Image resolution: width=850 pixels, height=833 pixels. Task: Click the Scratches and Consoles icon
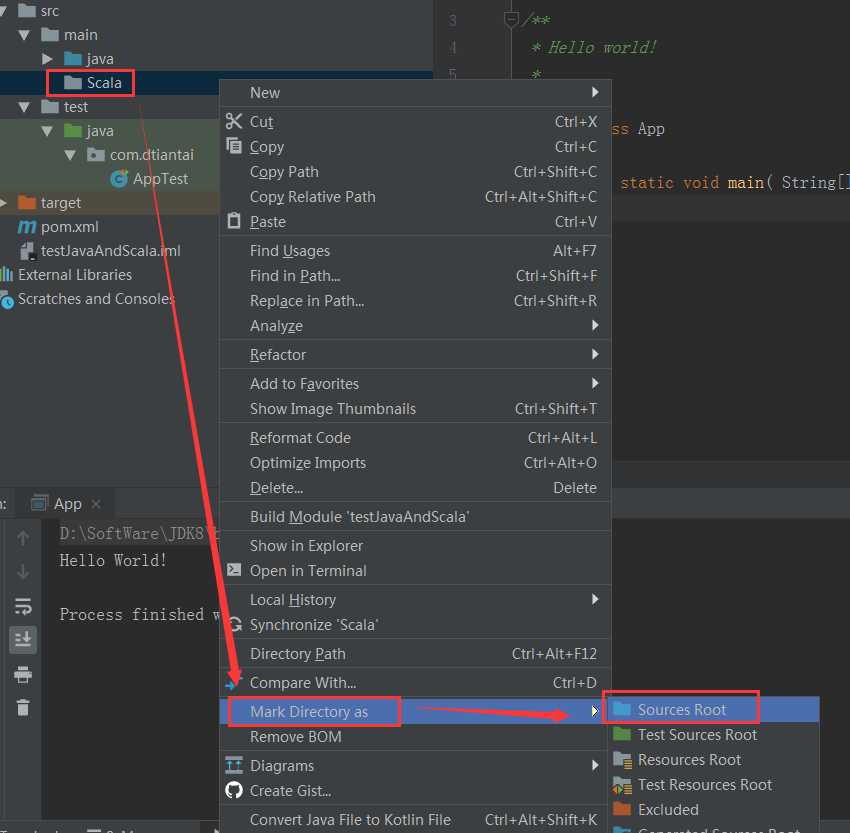(7, 299)
